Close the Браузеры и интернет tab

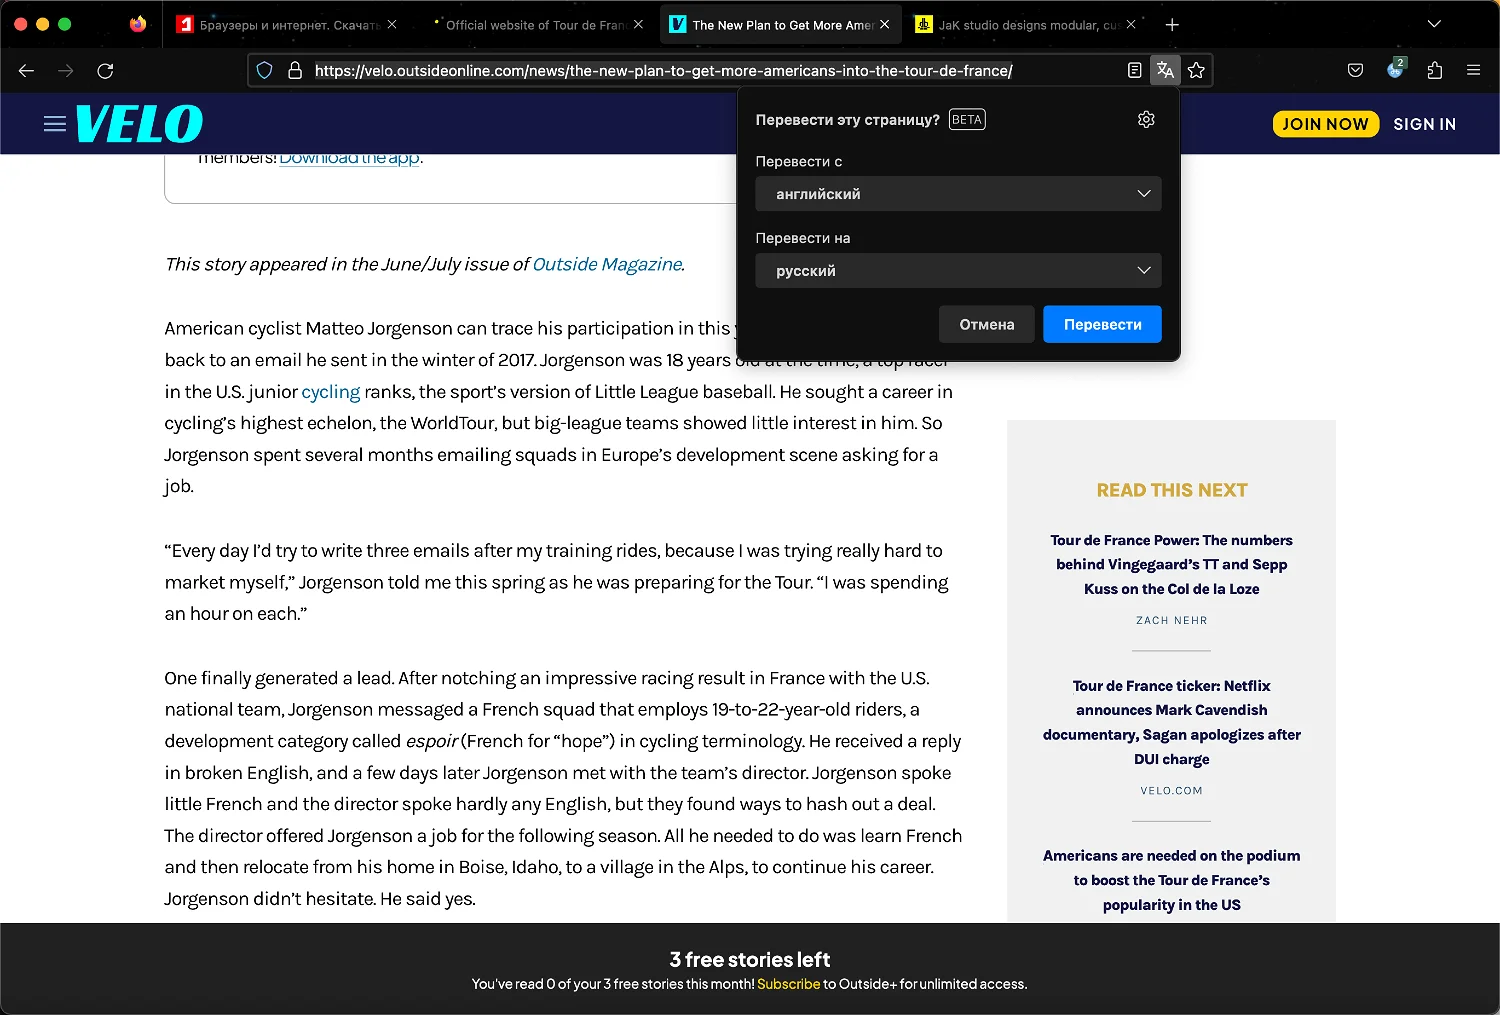392,24
